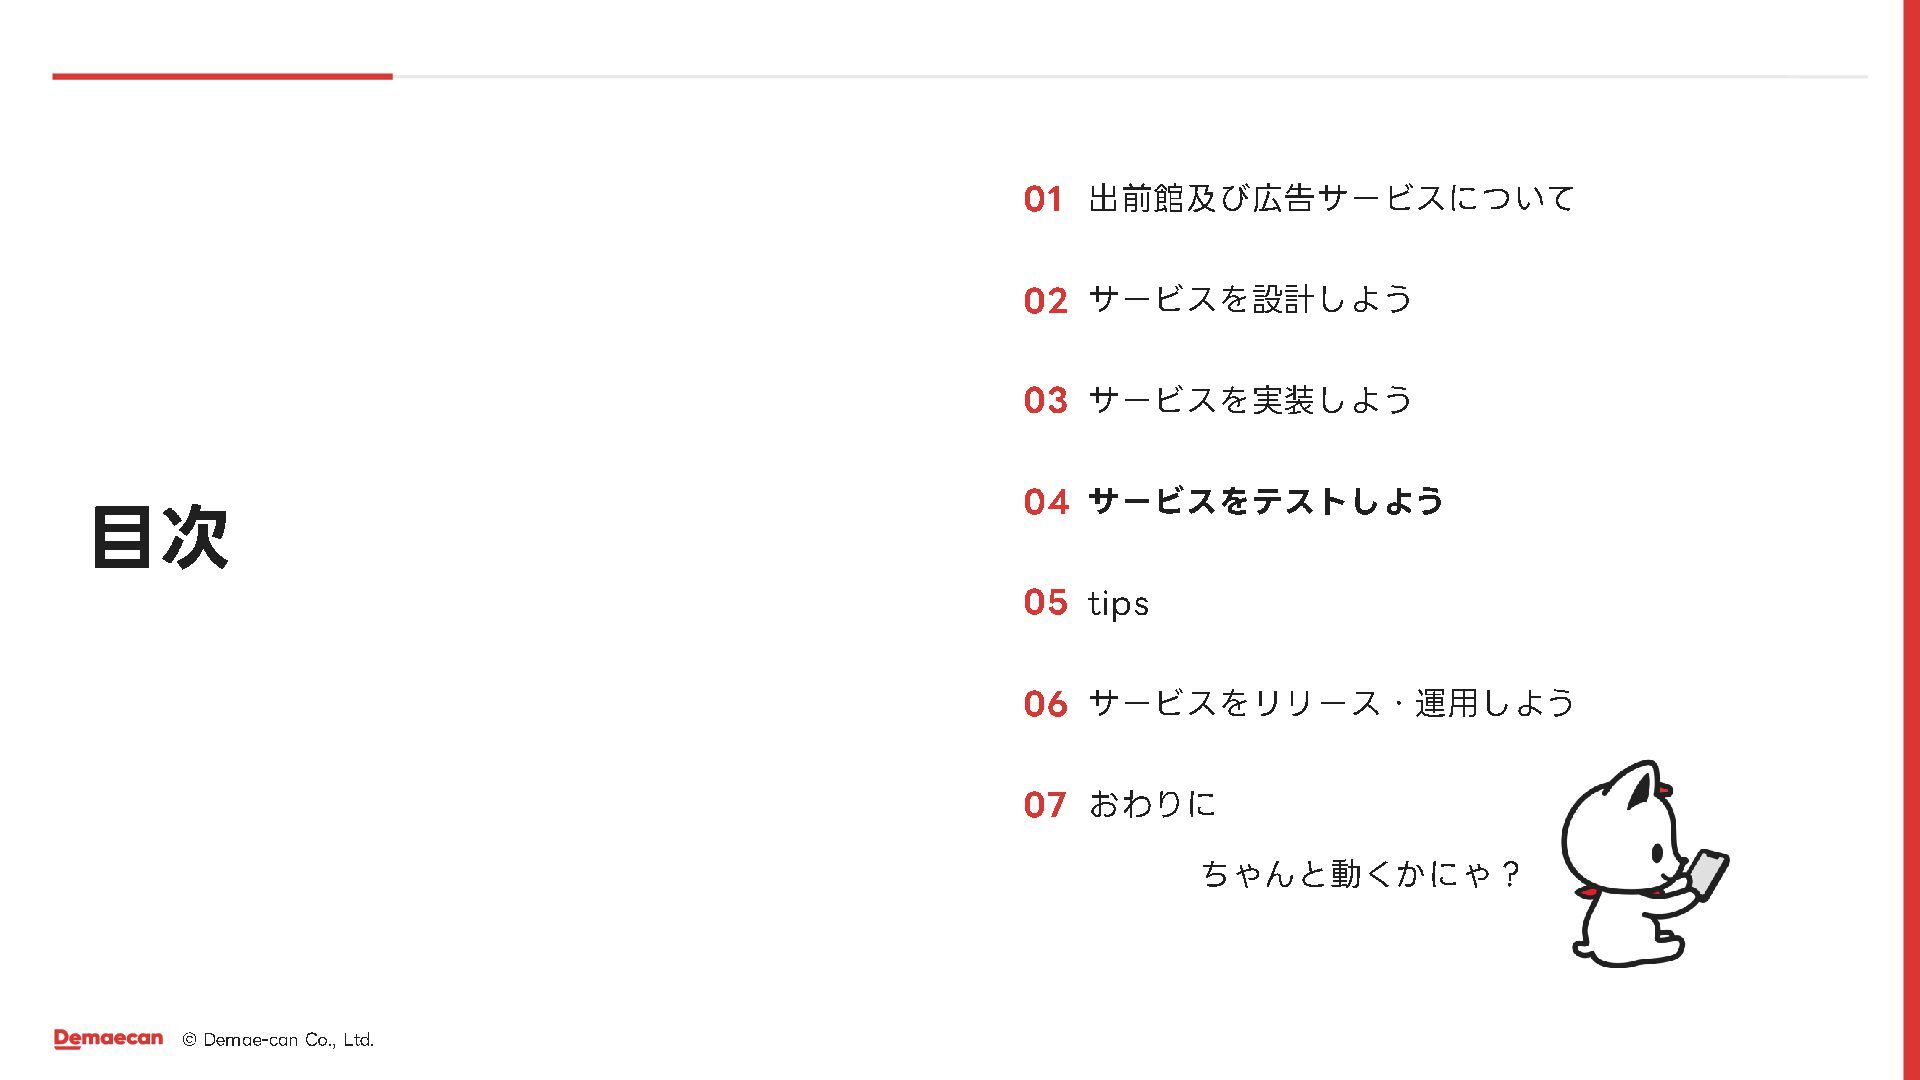The image size is (1920, 1080).
Task: Click the red number 03
Action: point(1045,401)
